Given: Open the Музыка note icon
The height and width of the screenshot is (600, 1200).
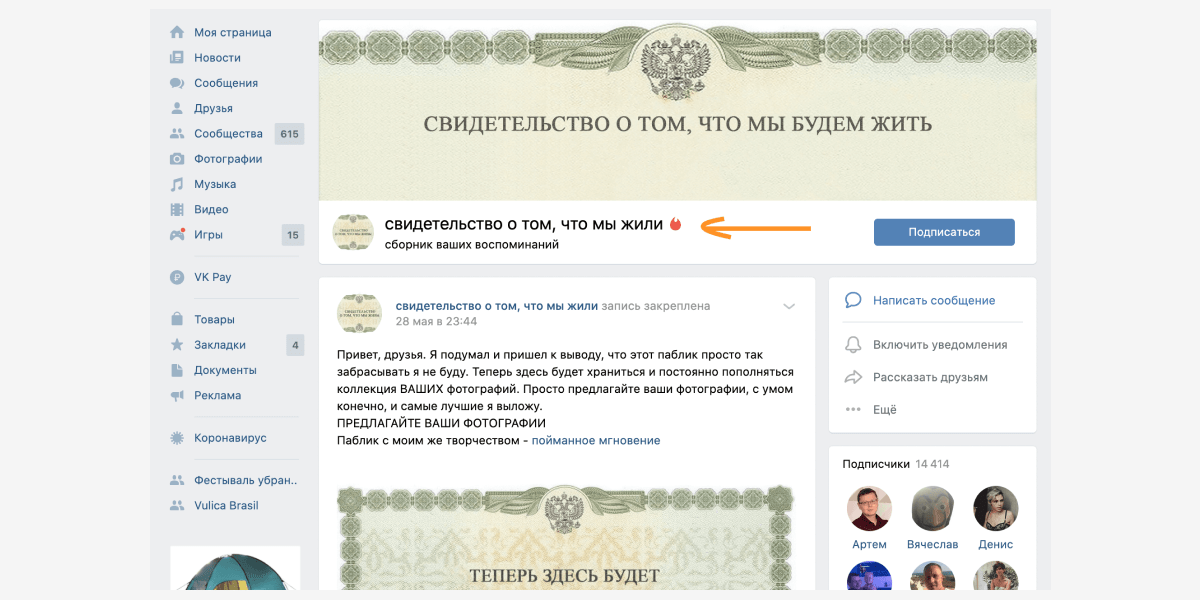Looking at the screenshot, I should [177, 184].
